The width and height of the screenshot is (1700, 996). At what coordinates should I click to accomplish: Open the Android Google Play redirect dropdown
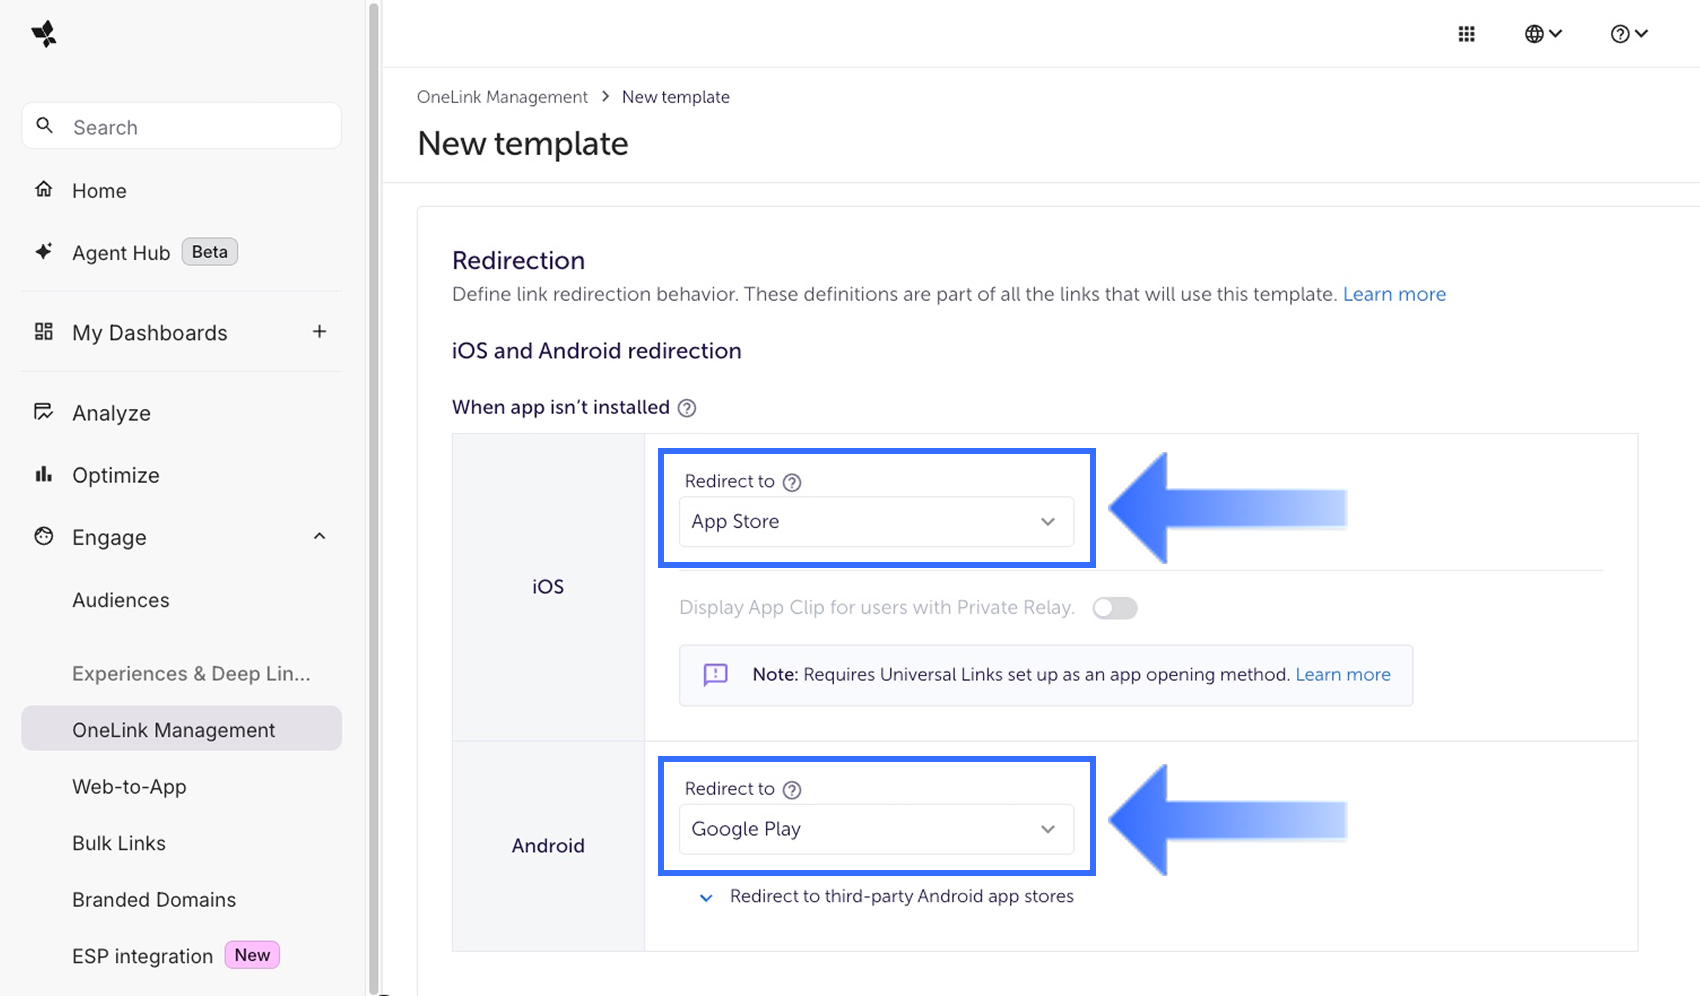point(876,829)
